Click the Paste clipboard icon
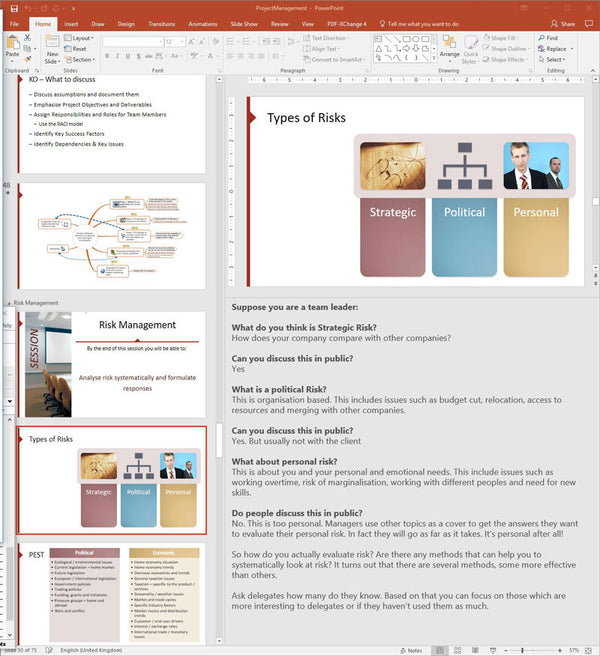 (13, 43)
